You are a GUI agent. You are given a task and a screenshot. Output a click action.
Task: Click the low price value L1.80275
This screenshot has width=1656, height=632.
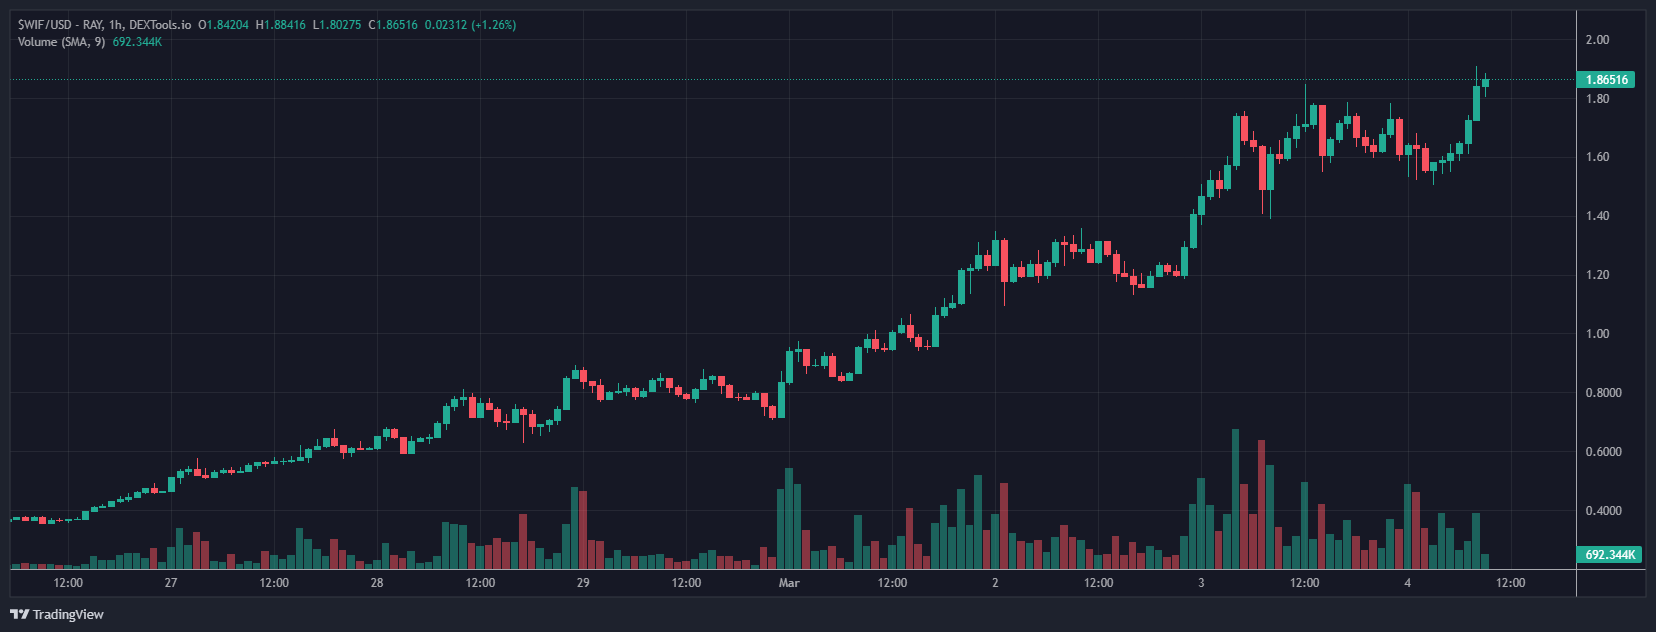pyautogui.click(x=337, y=25)
